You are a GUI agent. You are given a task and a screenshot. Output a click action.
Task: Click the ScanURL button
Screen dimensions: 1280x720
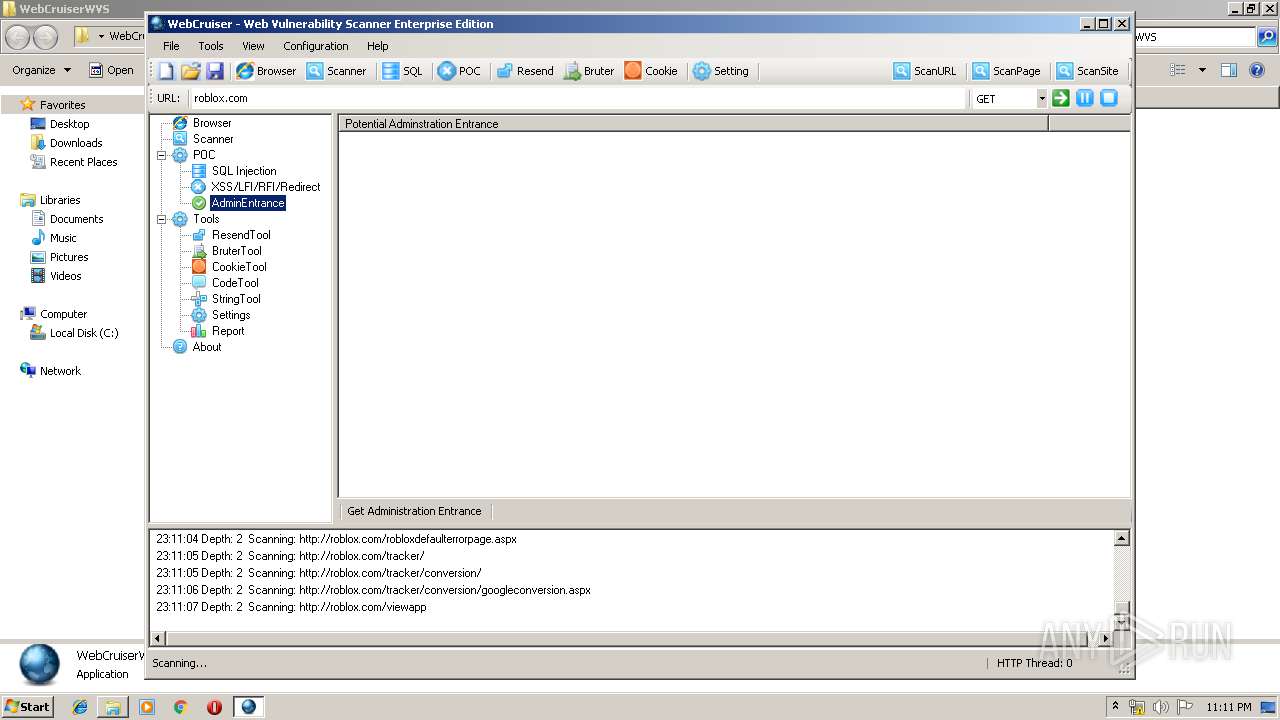[x=925, y=71]
